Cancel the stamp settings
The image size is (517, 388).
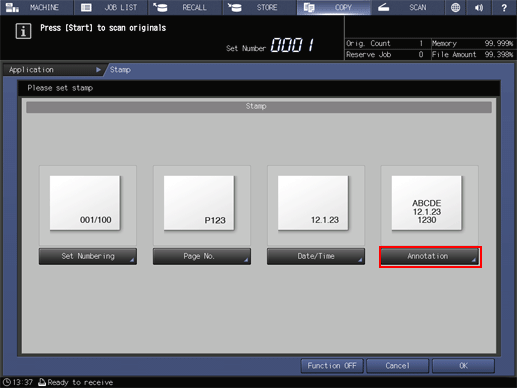[397, 366]
